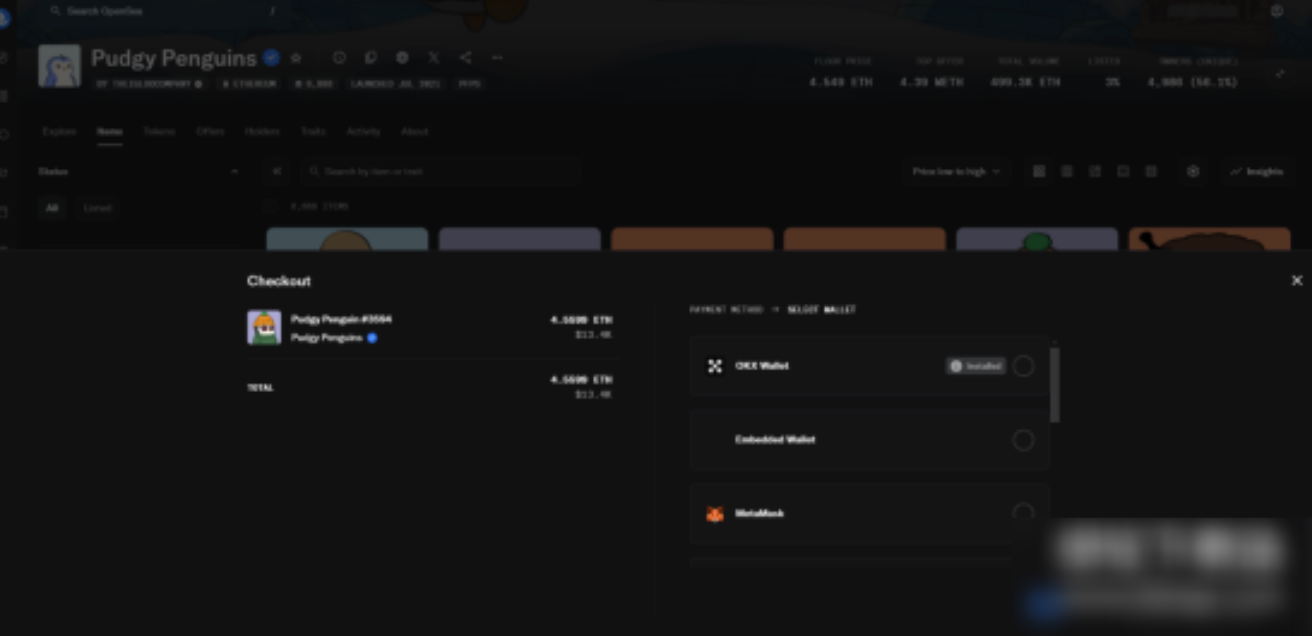The width and height of the screenshot is (1312, 636).
Task: Switch to the Activity tab
Action: [x=363, y=132]
